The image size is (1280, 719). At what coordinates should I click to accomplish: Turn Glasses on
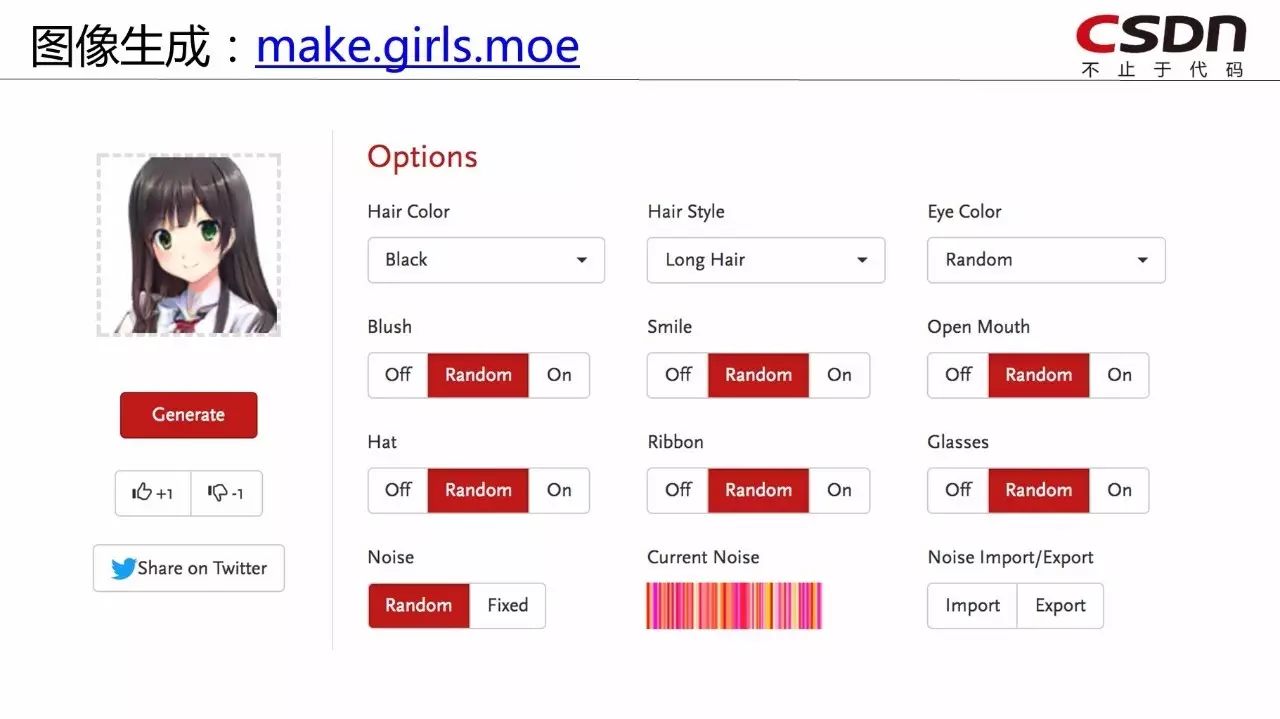point(1119,490)
